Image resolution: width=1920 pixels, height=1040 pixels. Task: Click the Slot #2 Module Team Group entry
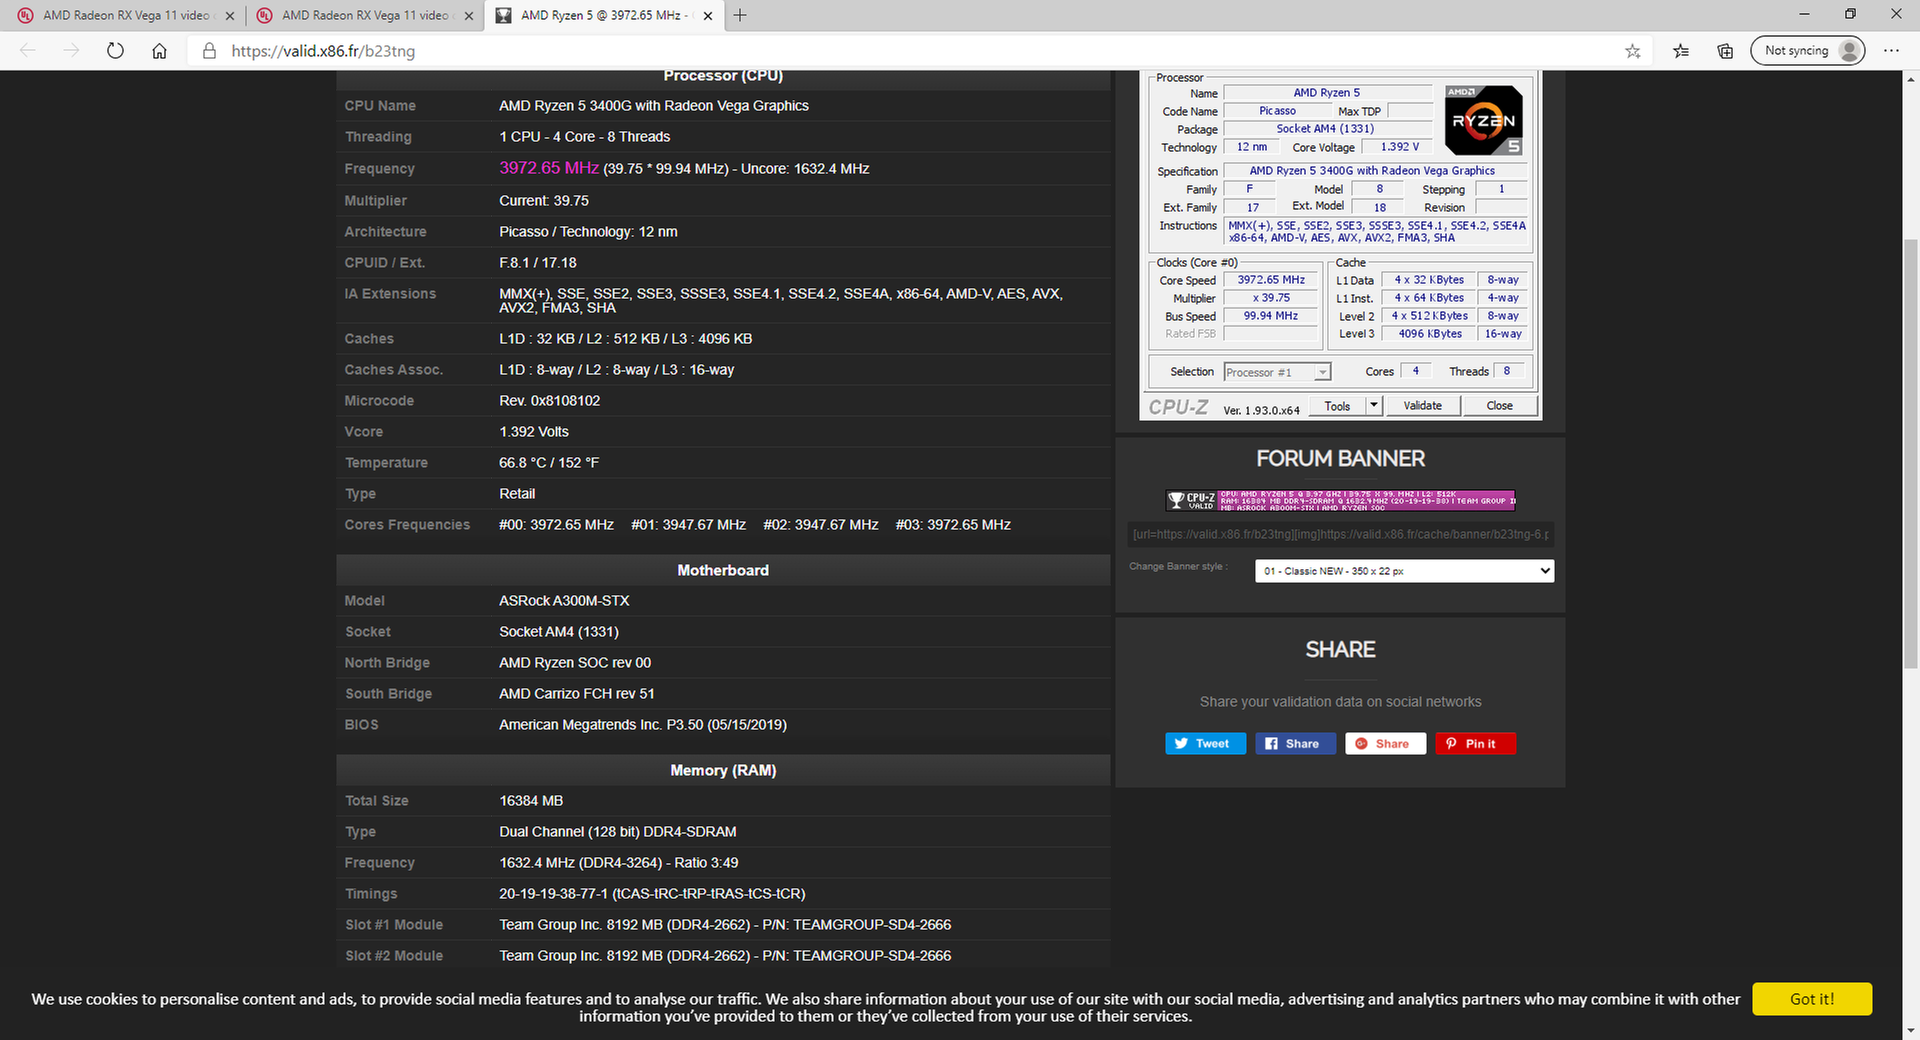(725, 956)
